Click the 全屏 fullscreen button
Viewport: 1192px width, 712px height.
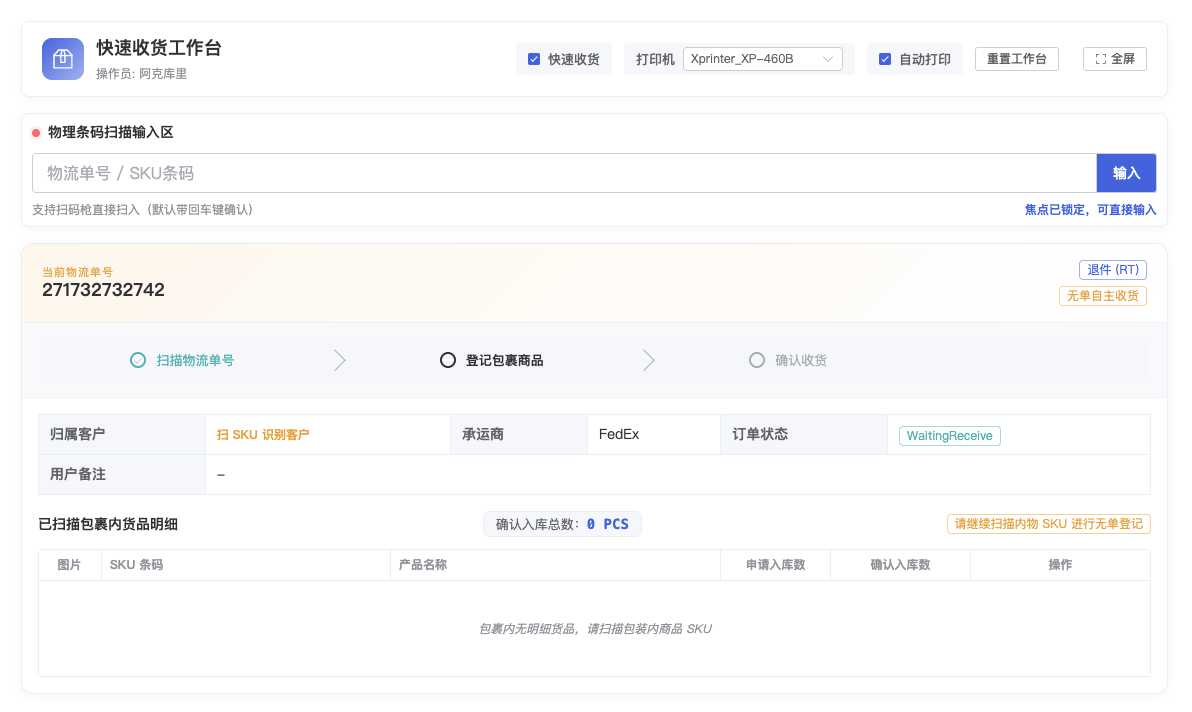pos(1114,59)
